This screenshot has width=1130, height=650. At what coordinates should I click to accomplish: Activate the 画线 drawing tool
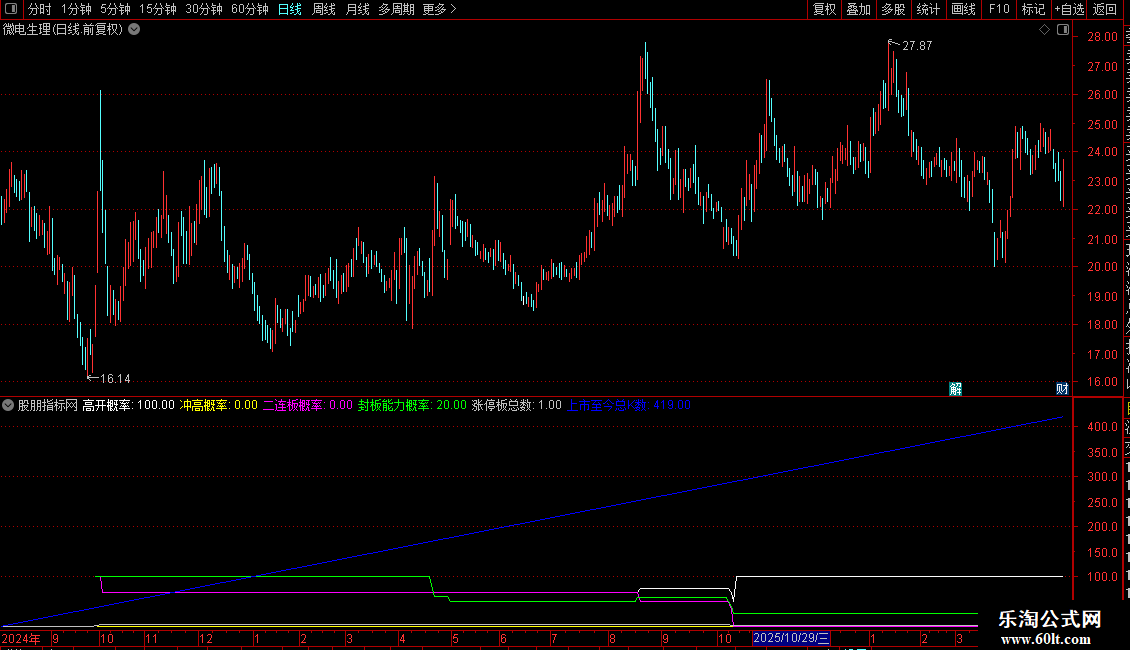[964, 9]
